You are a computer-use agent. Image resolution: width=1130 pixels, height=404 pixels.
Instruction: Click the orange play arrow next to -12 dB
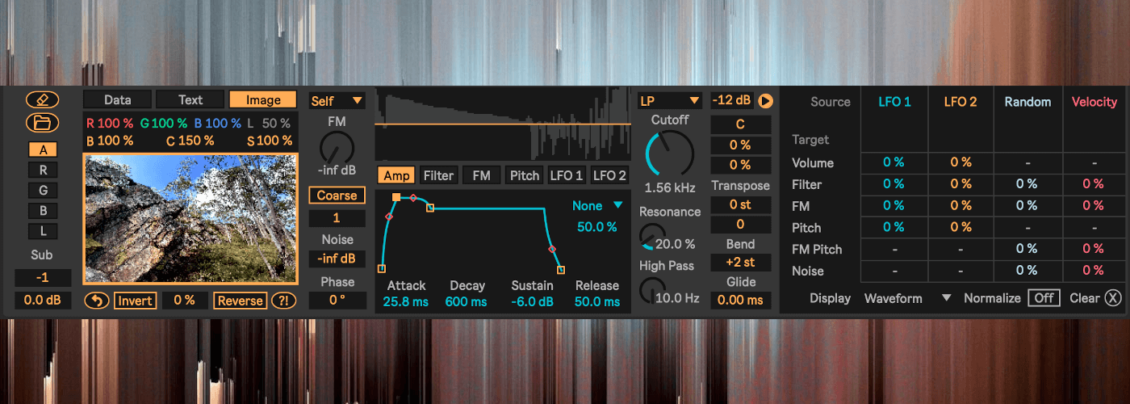765,101
